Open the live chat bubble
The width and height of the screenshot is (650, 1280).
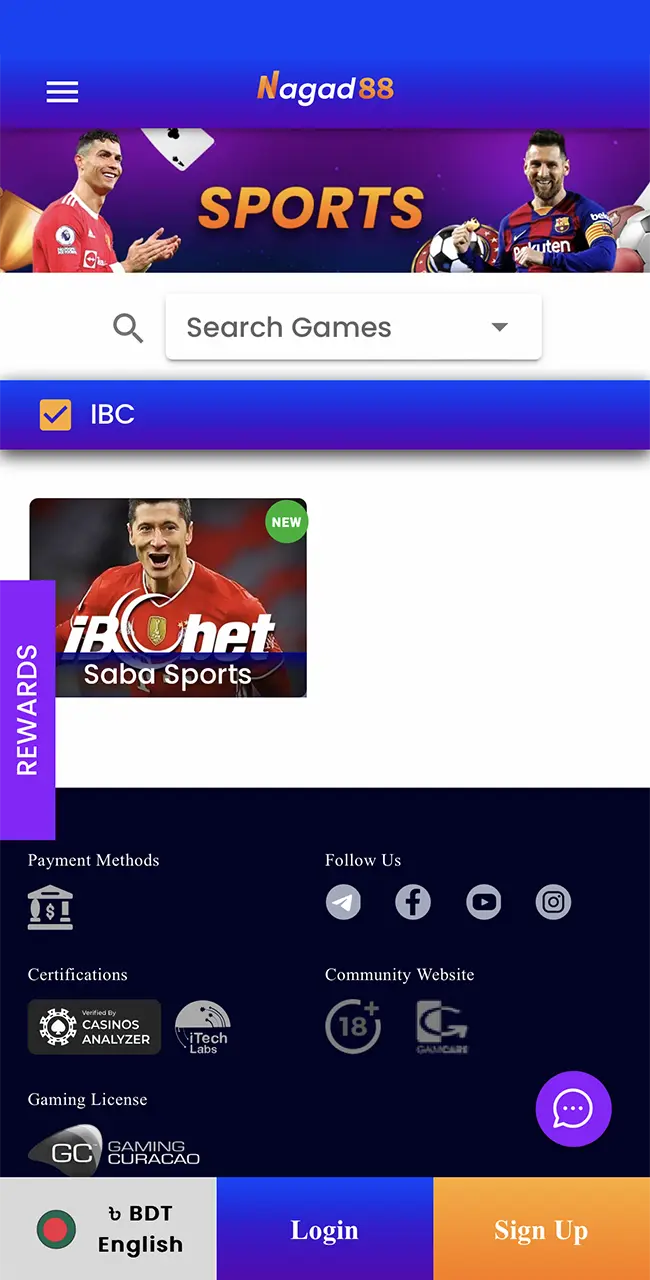pos(573,1109)
